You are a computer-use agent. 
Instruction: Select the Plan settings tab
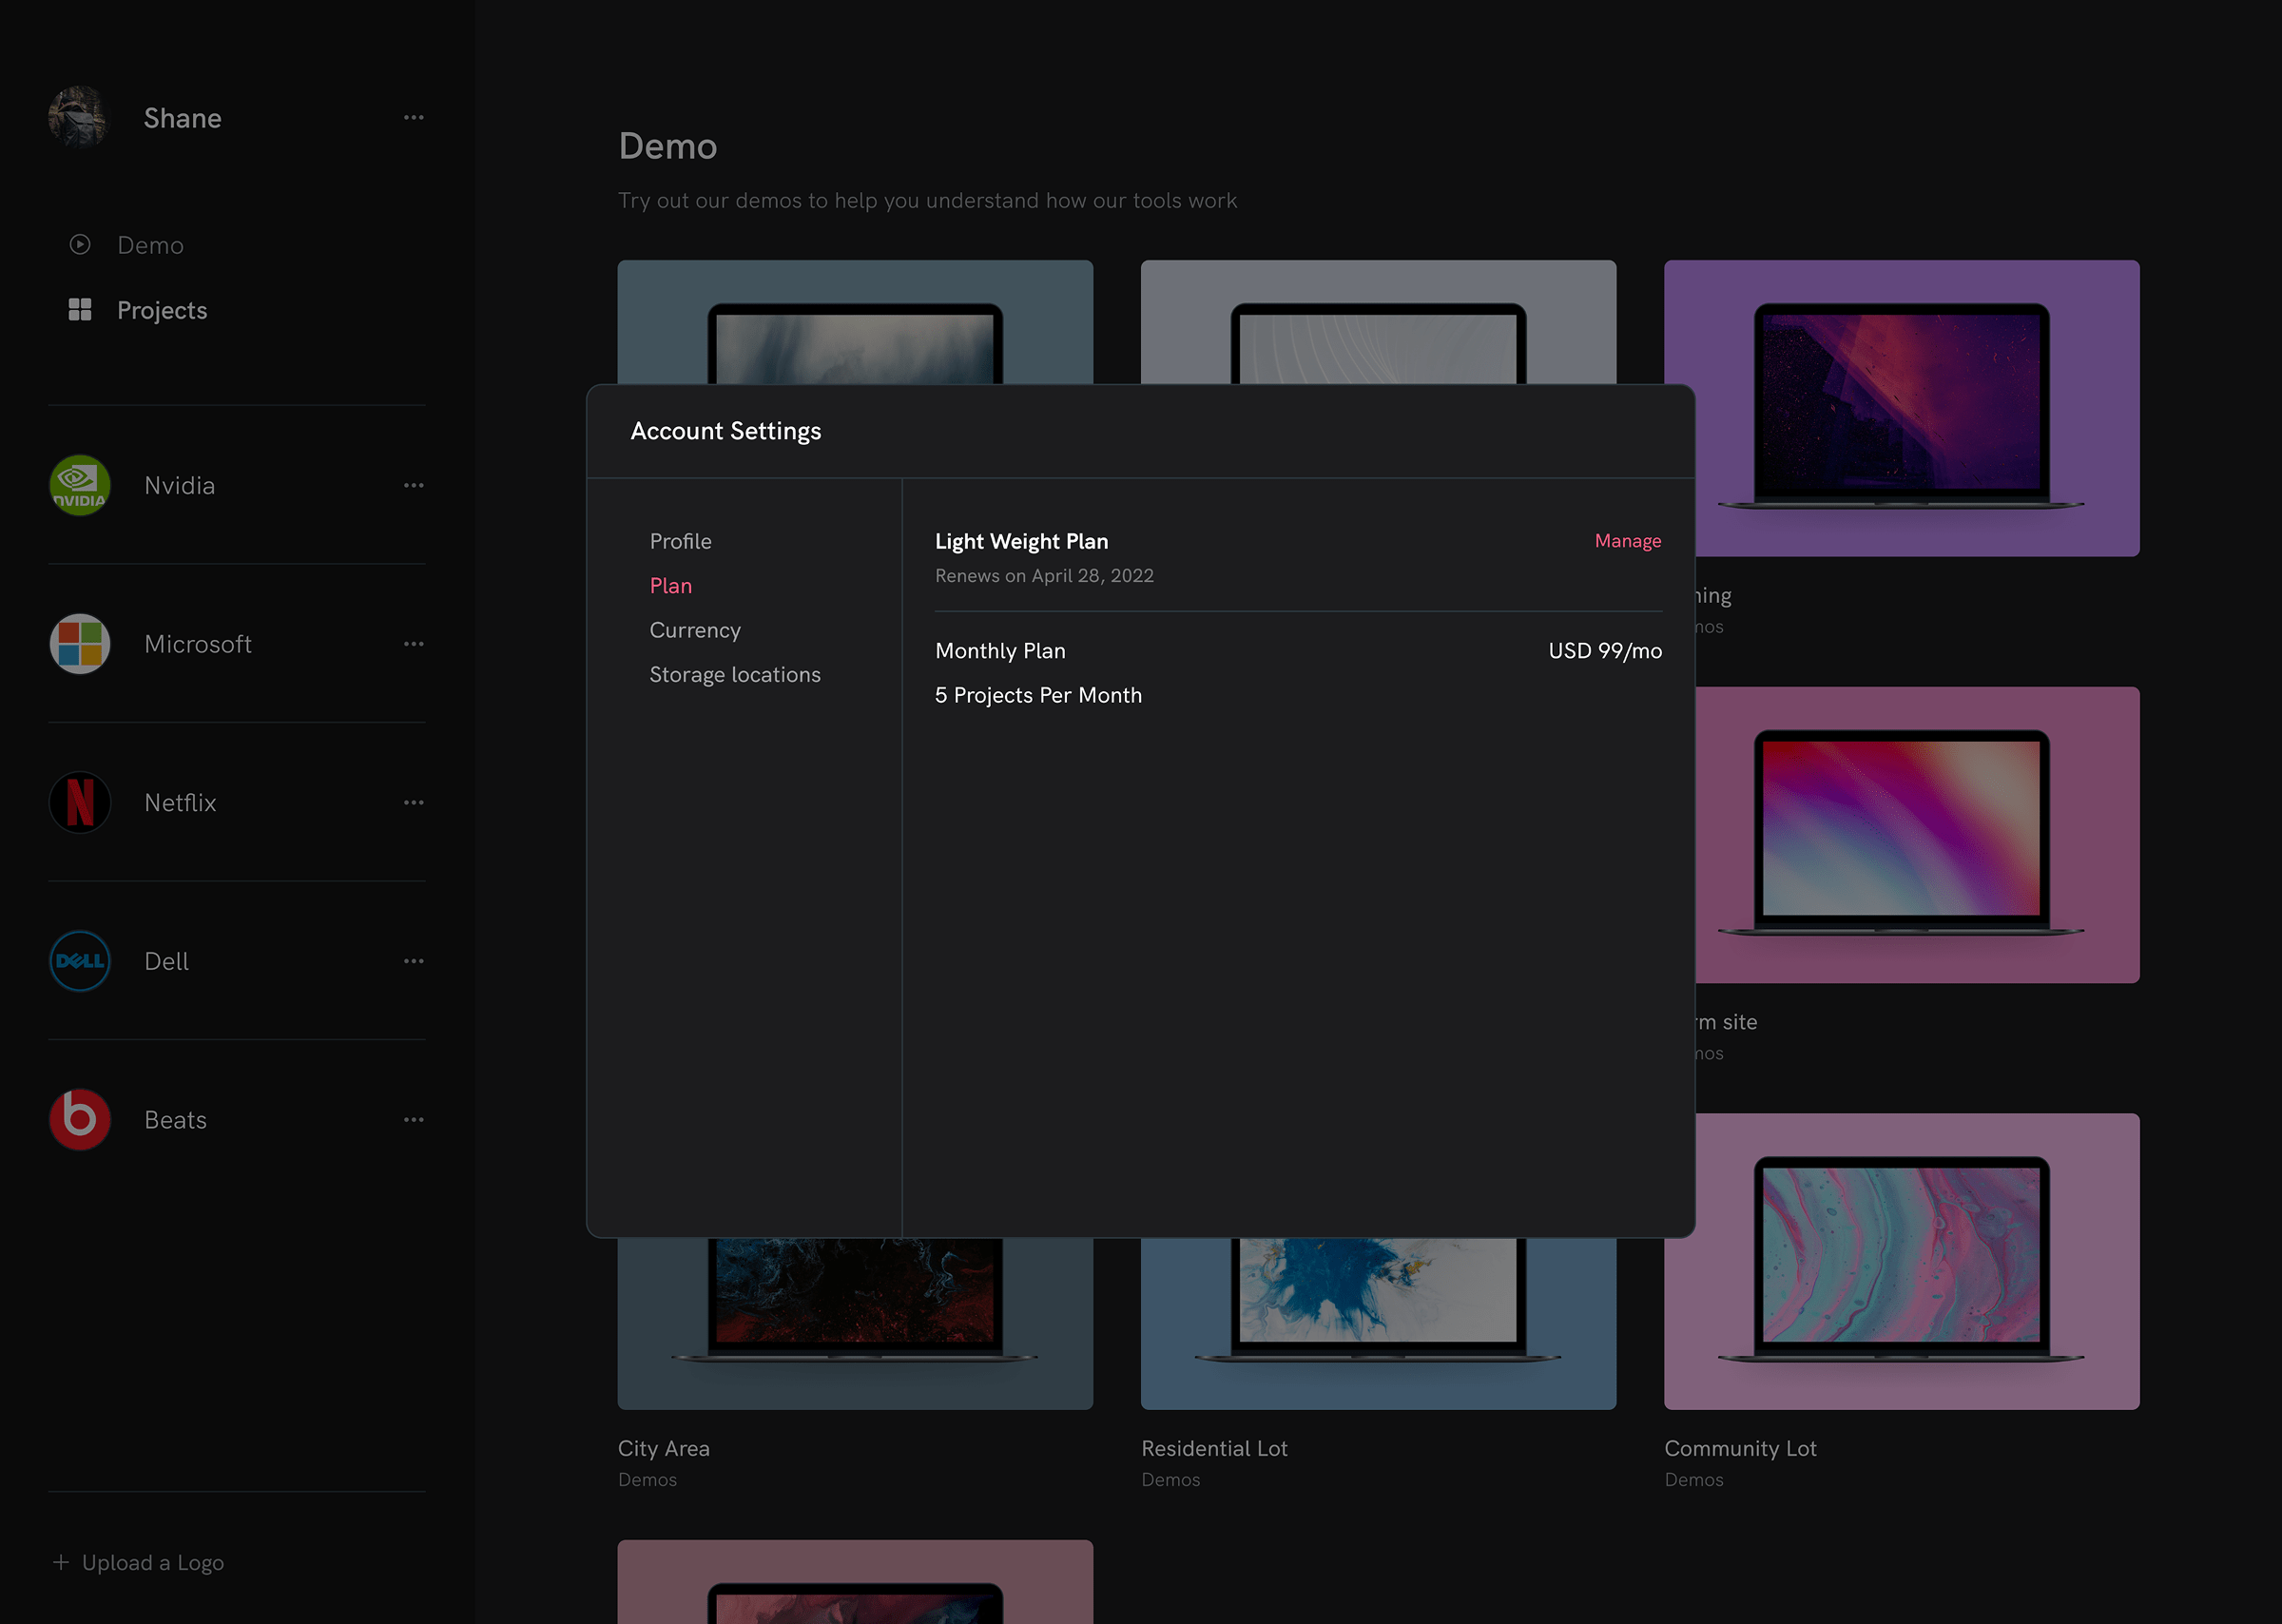671,585
